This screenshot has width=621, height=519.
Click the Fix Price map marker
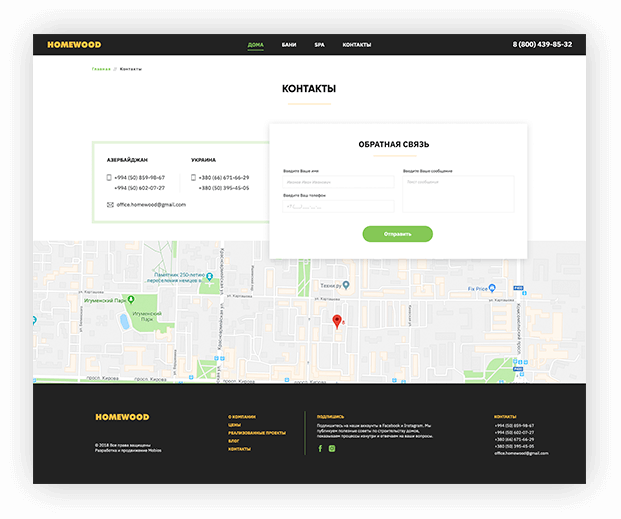pos(492,288)
